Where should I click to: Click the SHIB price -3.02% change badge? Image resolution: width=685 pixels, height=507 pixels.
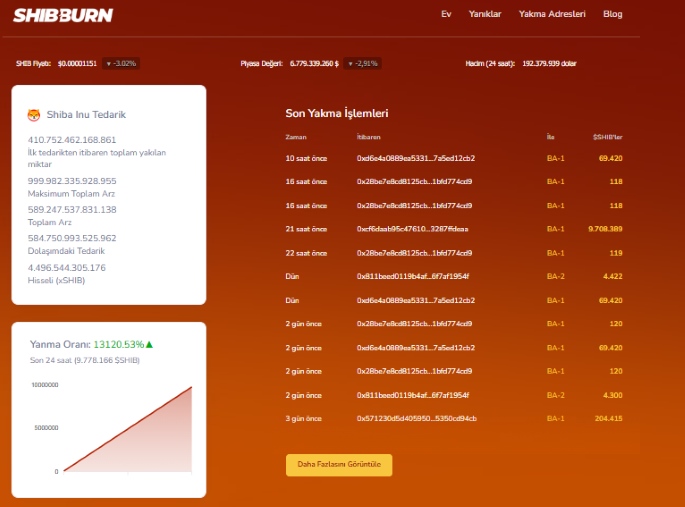point(121,63)
